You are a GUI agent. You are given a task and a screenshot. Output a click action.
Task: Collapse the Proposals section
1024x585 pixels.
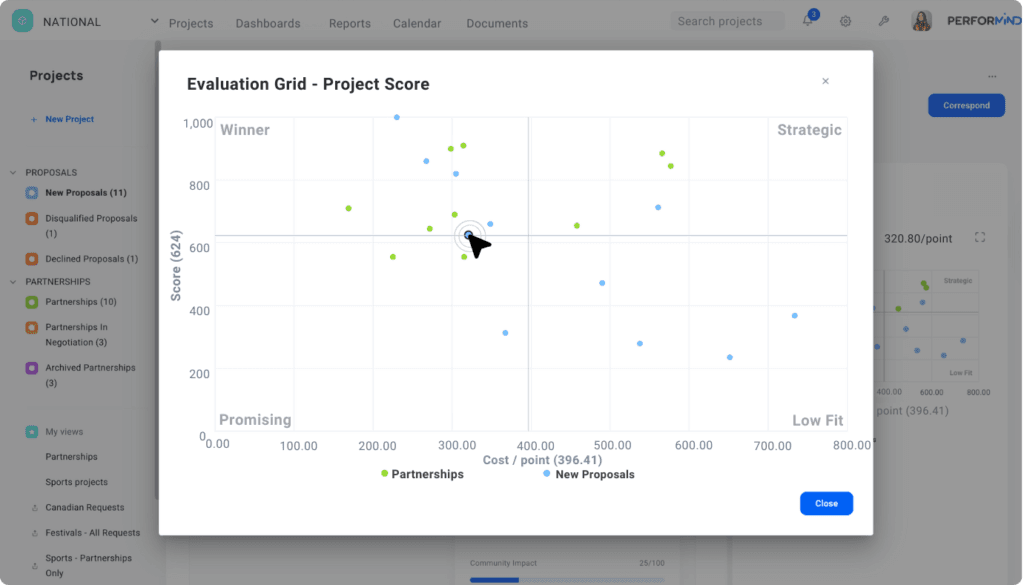pos(13,172)
